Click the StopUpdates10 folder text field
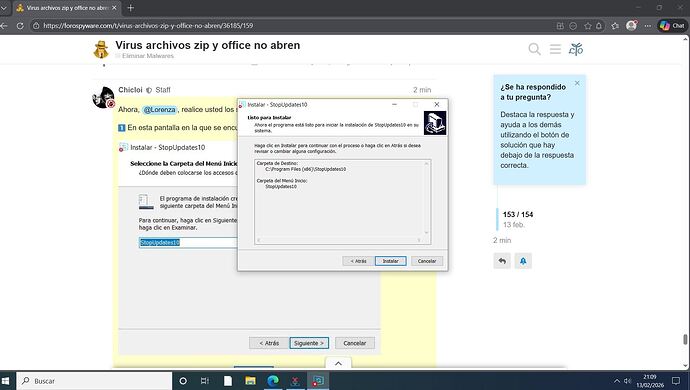Viewport: 690px width, 390px height. (188, 243)
